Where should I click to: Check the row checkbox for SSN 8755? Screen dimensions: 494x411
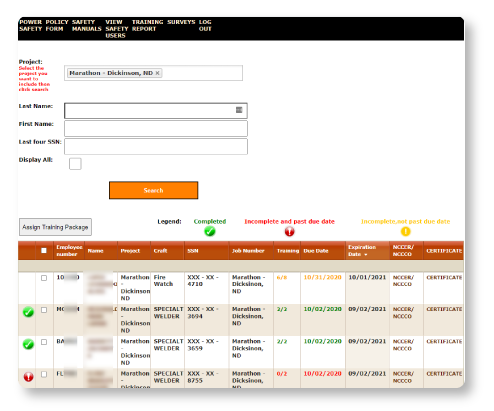pos(44,374)
